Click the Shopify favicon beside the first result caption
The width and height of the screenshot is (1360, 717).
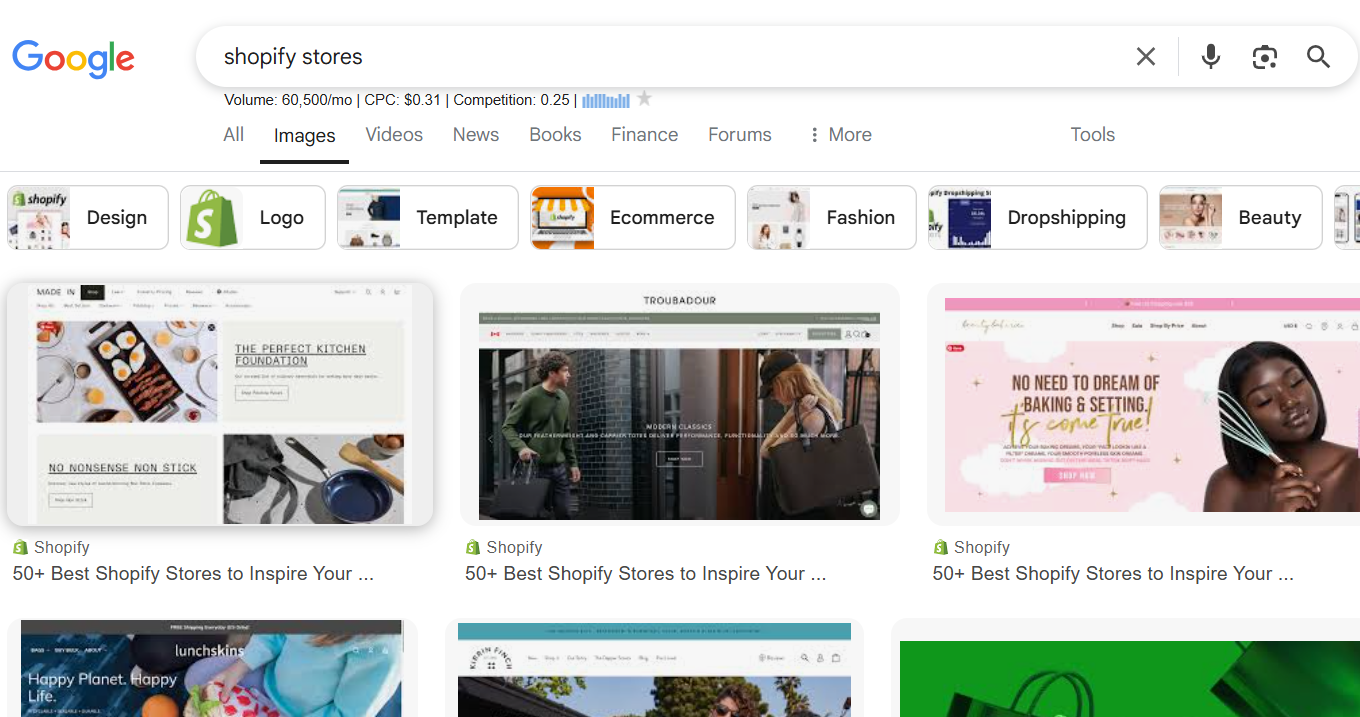coord(18,547)
